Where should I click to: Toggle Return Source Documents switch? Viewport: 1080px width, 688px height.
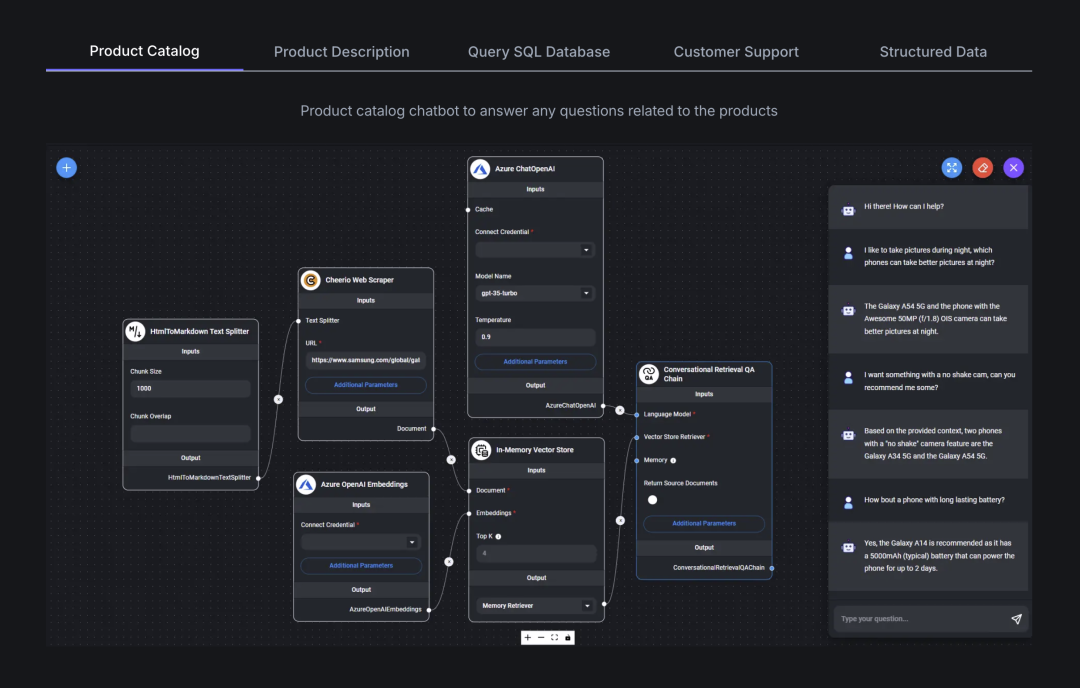click(652, 500)
